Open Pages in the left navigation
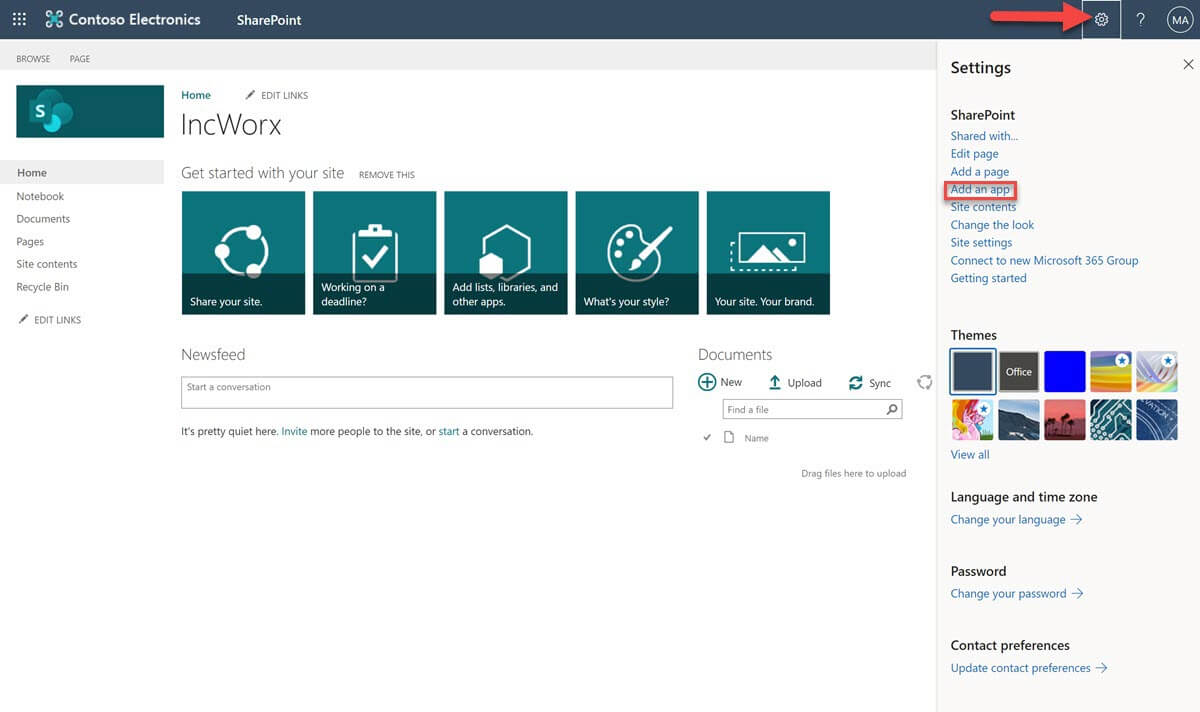This screenshot has height=712, width=1200. [30, 241]
